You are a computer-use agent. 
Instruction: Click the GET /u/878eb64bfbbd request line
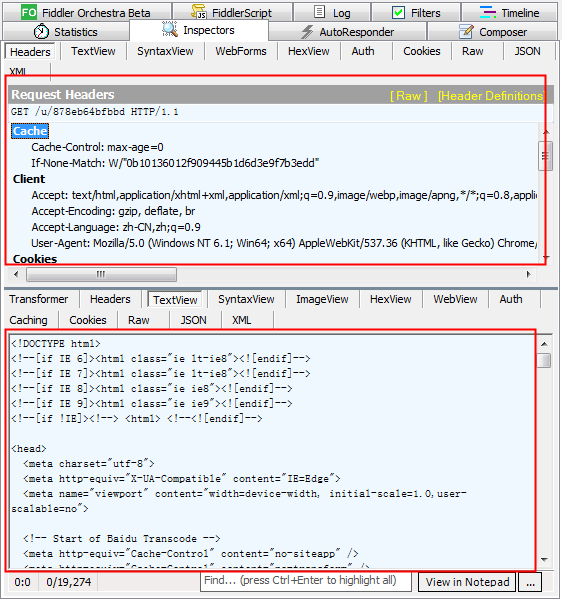[x=94, y=112]
